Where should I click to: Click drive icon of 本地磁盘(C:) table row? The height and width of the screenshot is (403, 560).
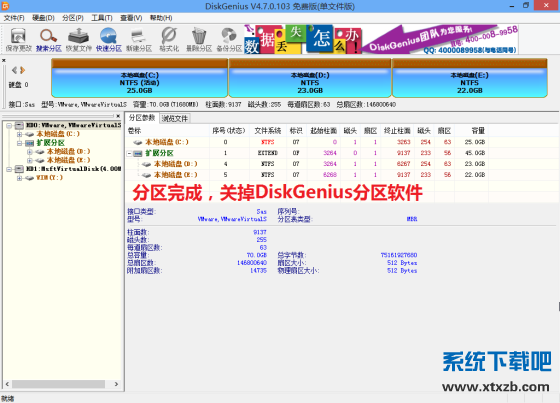coord(138,142)
